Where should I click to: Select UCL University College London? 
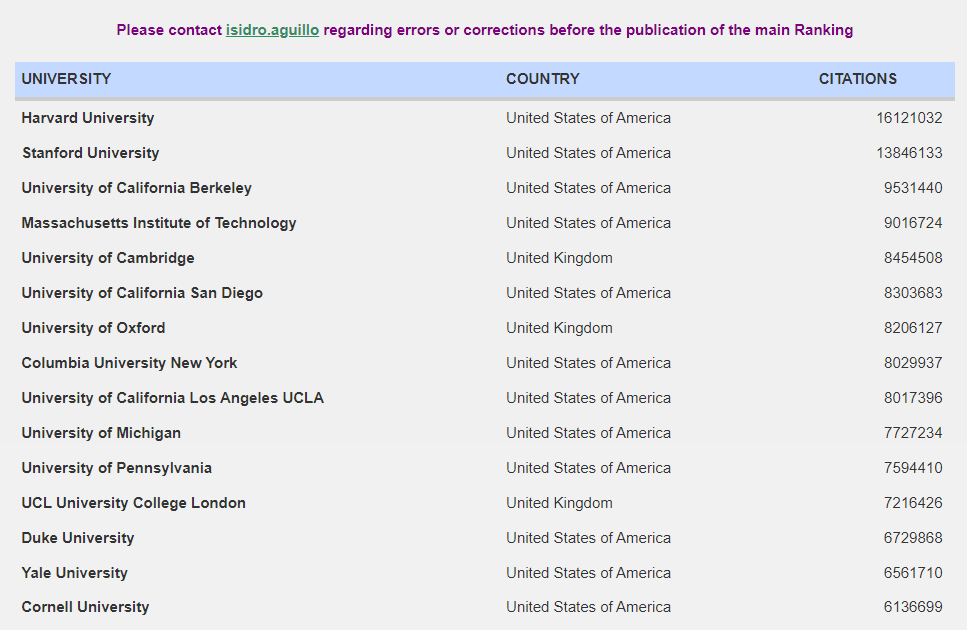click(x=133, y=503)
